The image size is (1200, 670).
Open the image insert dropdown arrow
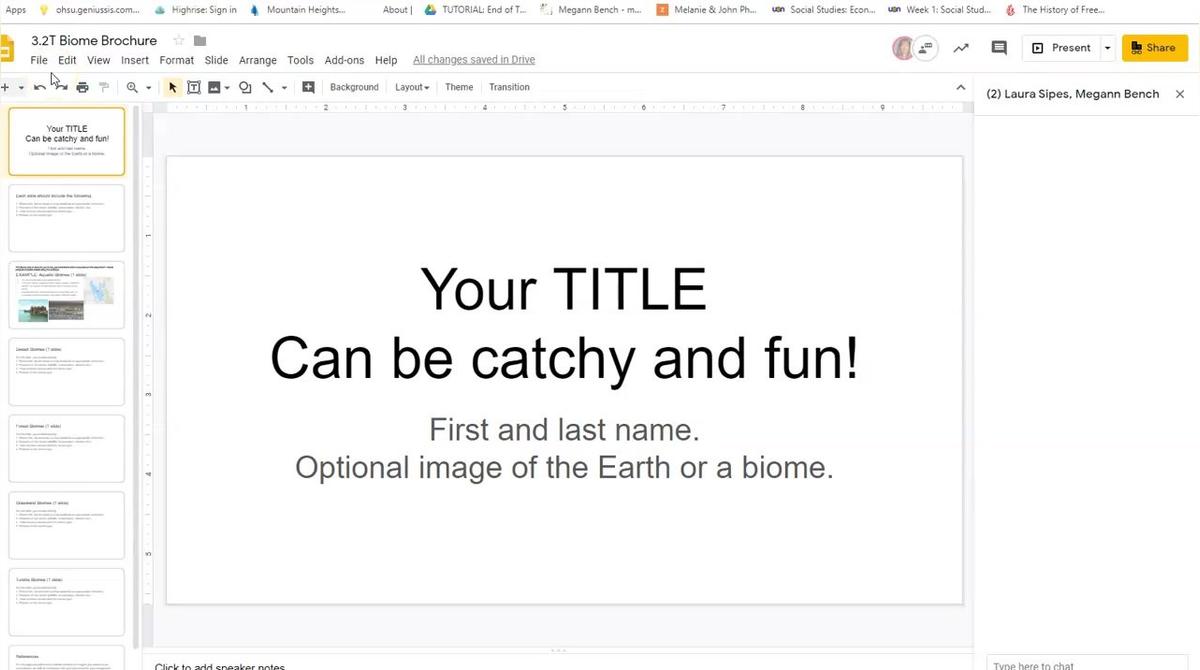227,87
